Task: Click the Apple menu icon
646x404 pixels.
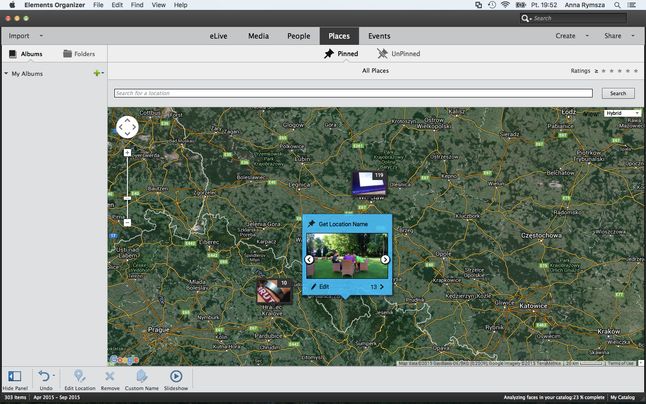Action: pyautogui.click(x=12, y=5)
